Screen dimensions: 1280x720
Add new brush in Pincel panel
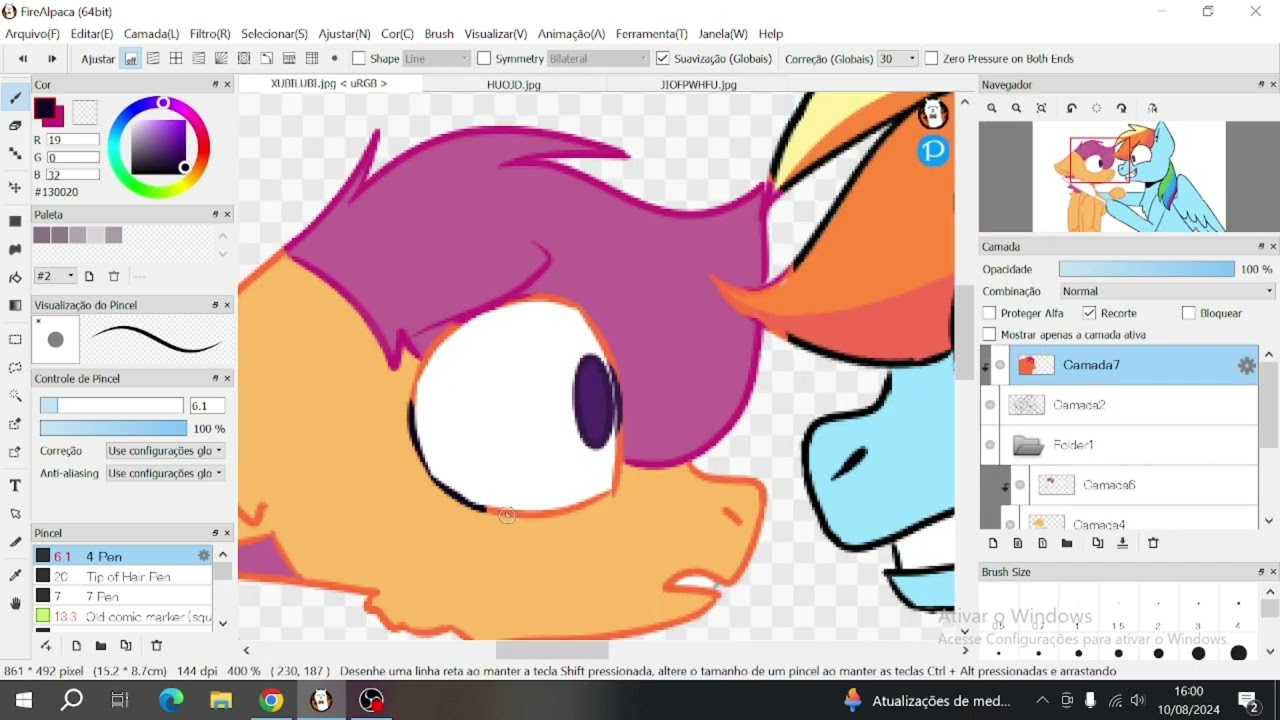coord(76,646)
